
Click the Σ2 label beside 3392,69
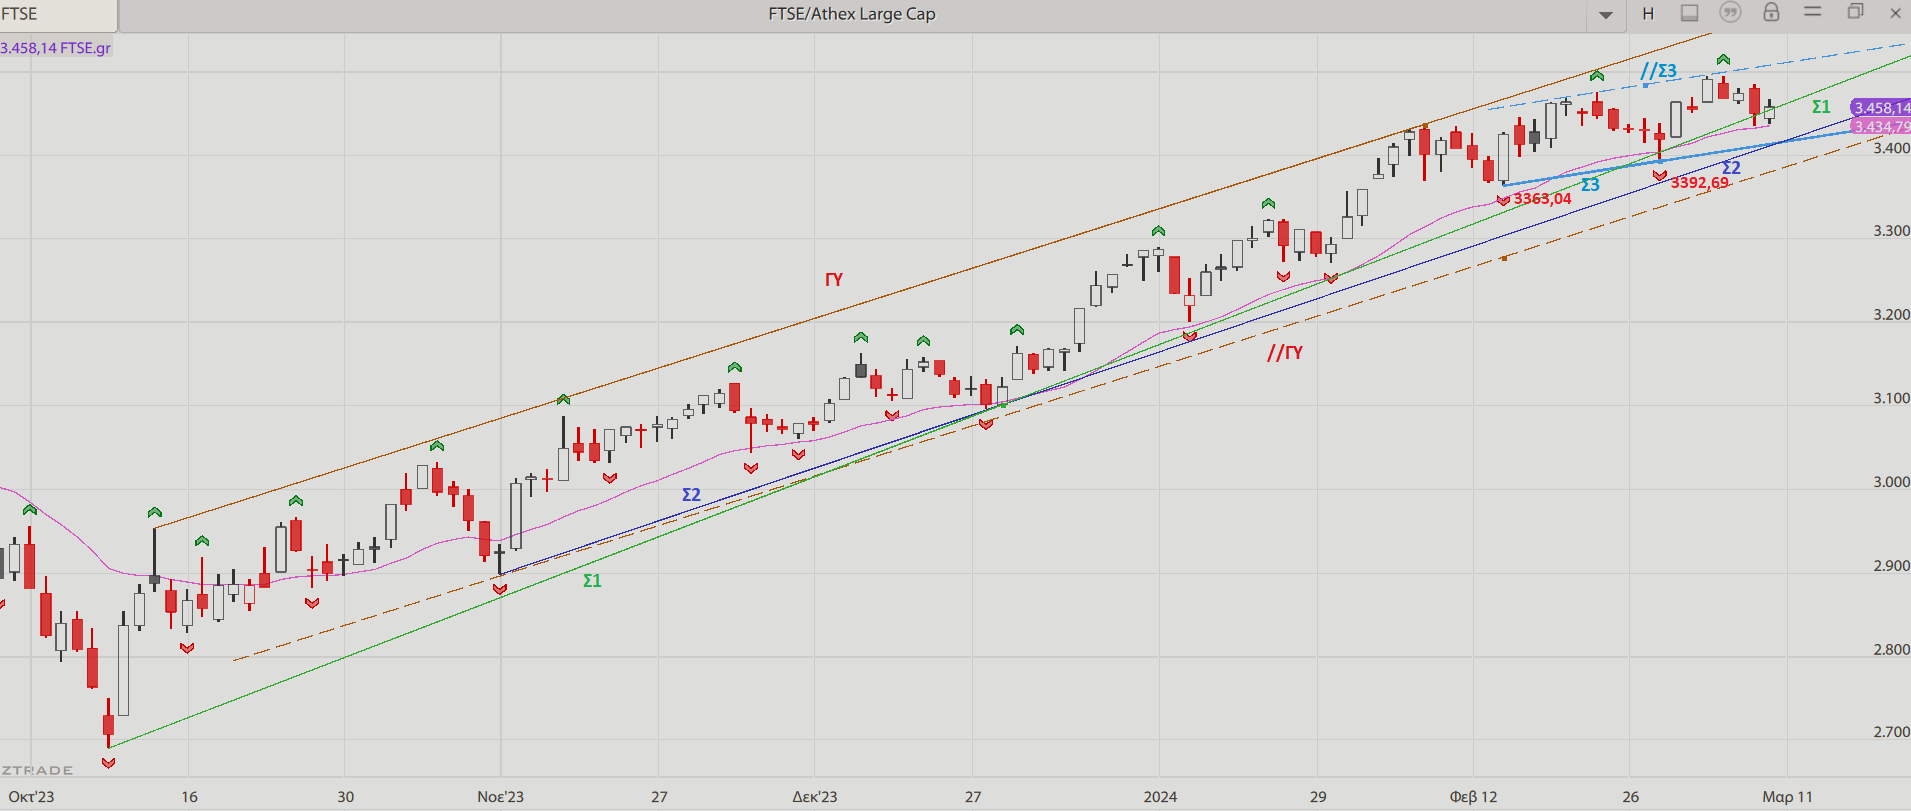point(1732,168)
